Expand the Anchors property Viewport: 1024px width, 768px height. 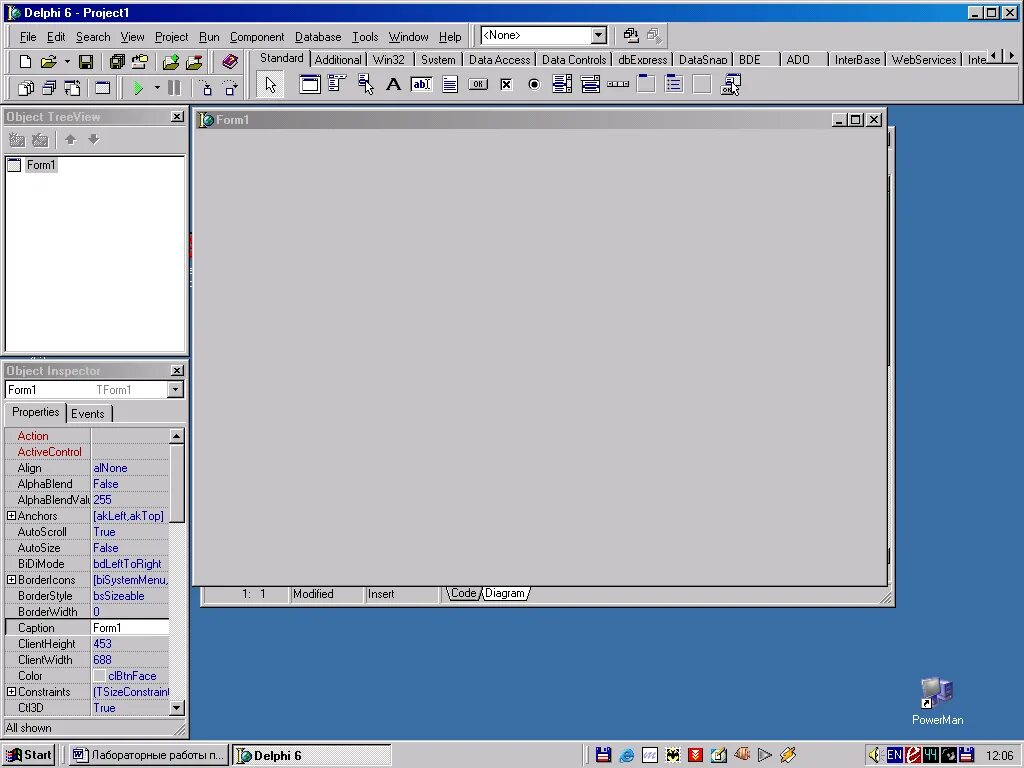click(x=11, y=516)
